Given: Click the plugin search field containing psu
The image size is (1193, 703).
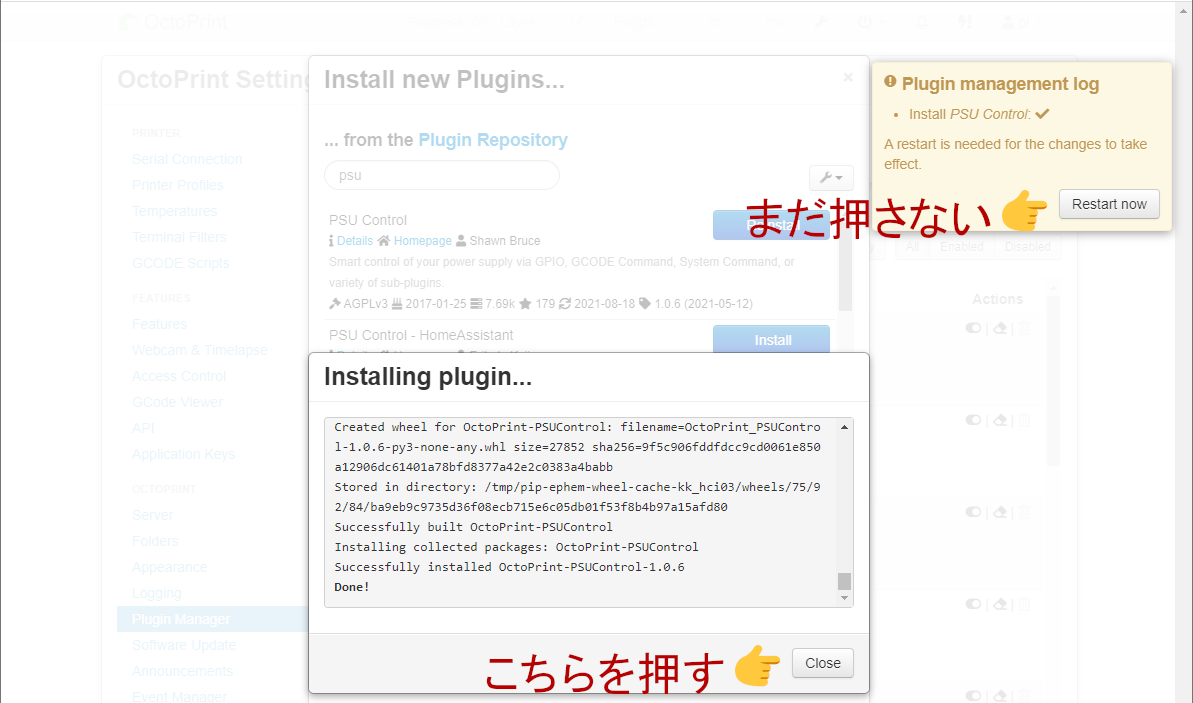Looking at the screenshot, I should tap(442, 175).
